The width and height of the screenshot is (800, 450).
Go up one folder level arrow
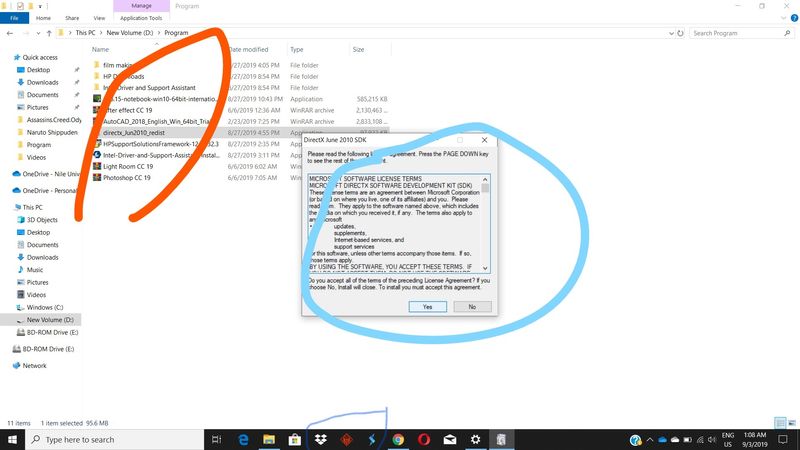click(49, 33)
